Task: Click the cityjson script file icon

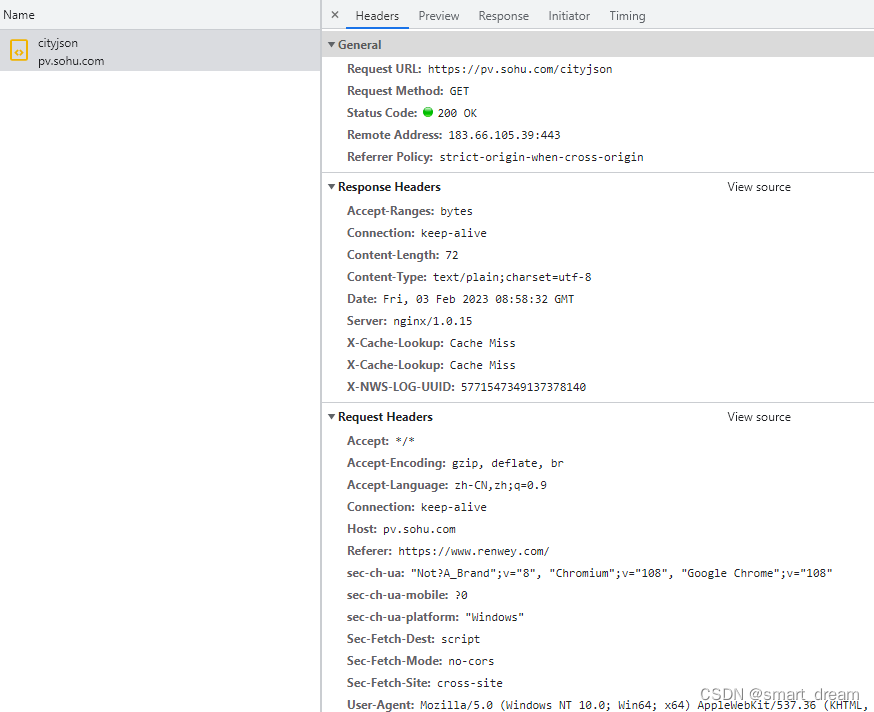Action: 19,51
